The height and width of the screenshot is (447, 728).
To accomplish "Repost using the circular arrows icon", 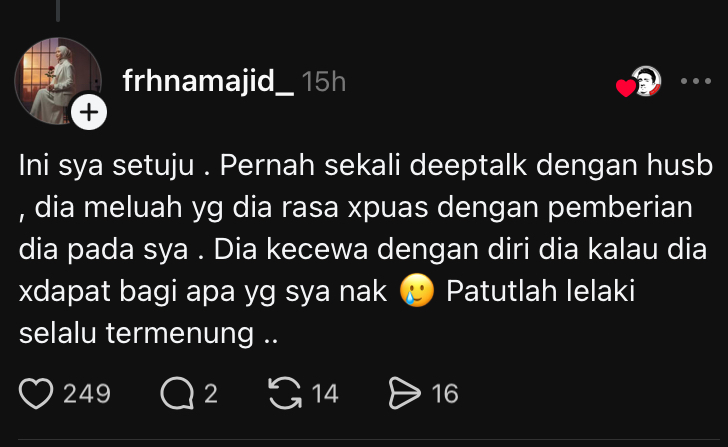I will 285,393.
